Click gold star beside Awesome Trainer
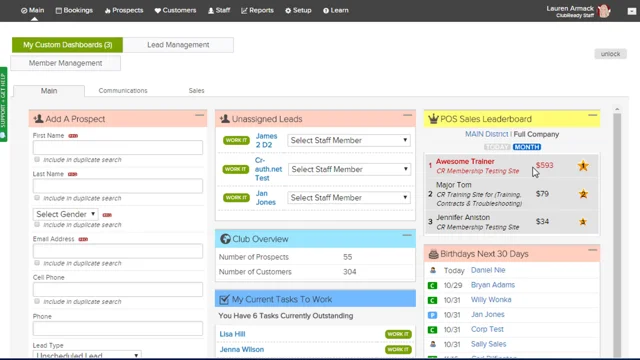 point(583,165)
